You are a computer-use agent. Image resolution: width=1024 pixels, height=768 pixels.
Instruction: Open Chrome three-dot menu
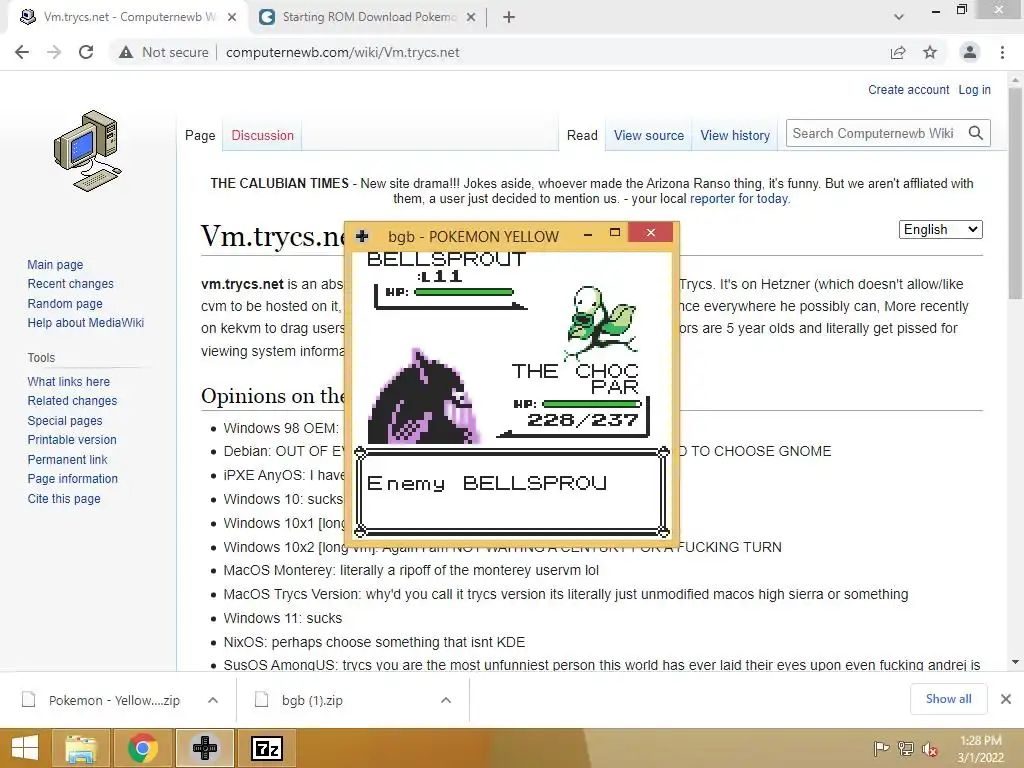(x=1002, y=52)
